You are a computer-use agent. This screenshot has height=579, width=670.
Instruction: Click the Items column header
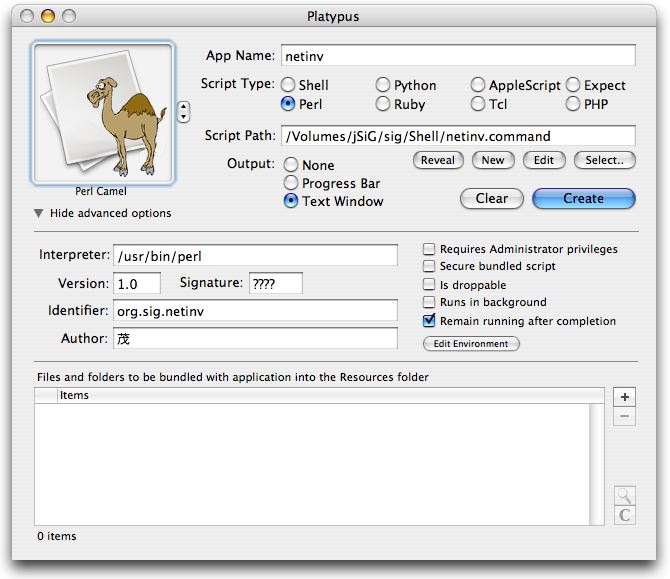tap(330, 395)
